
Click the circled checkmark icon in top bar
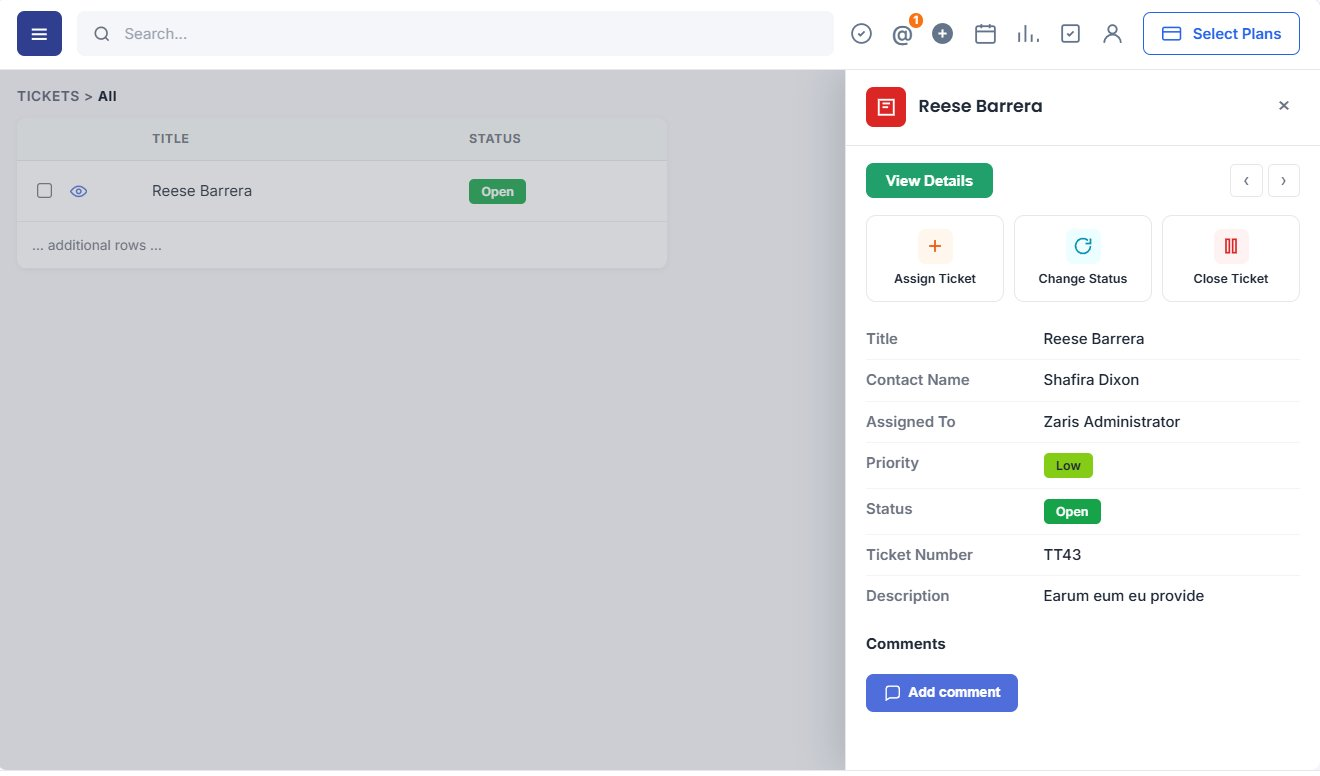coord(861,34)
